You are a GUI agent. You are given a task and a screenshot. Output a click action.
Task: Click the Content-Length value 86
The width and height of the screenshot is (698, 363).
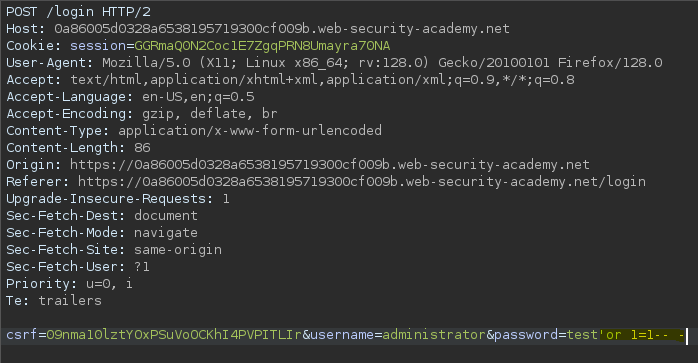(x=142, y=148)
